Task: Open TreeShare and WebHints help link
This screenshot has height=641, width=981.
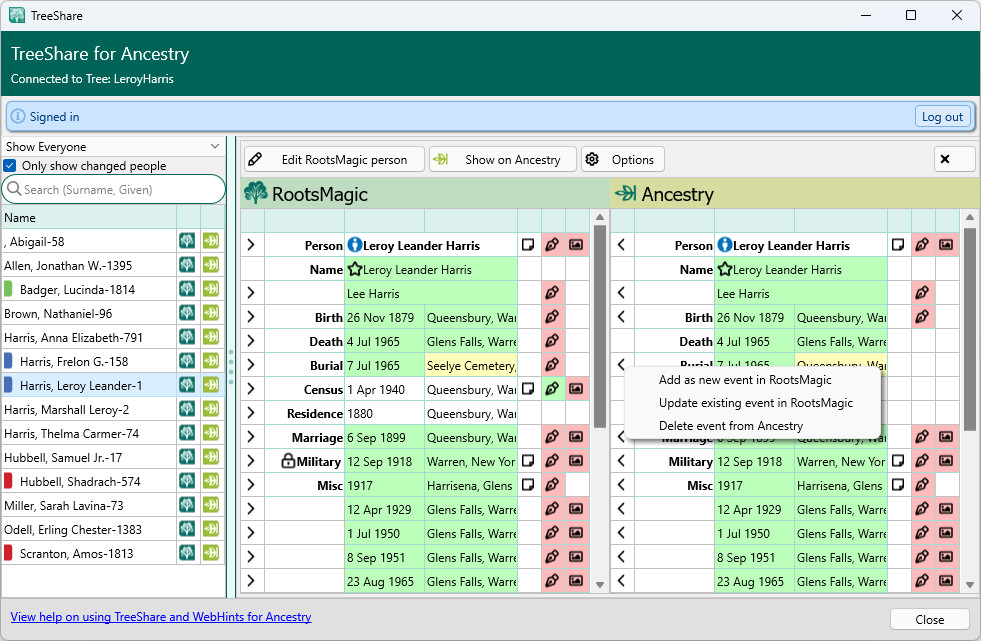Action: (161, 617)
